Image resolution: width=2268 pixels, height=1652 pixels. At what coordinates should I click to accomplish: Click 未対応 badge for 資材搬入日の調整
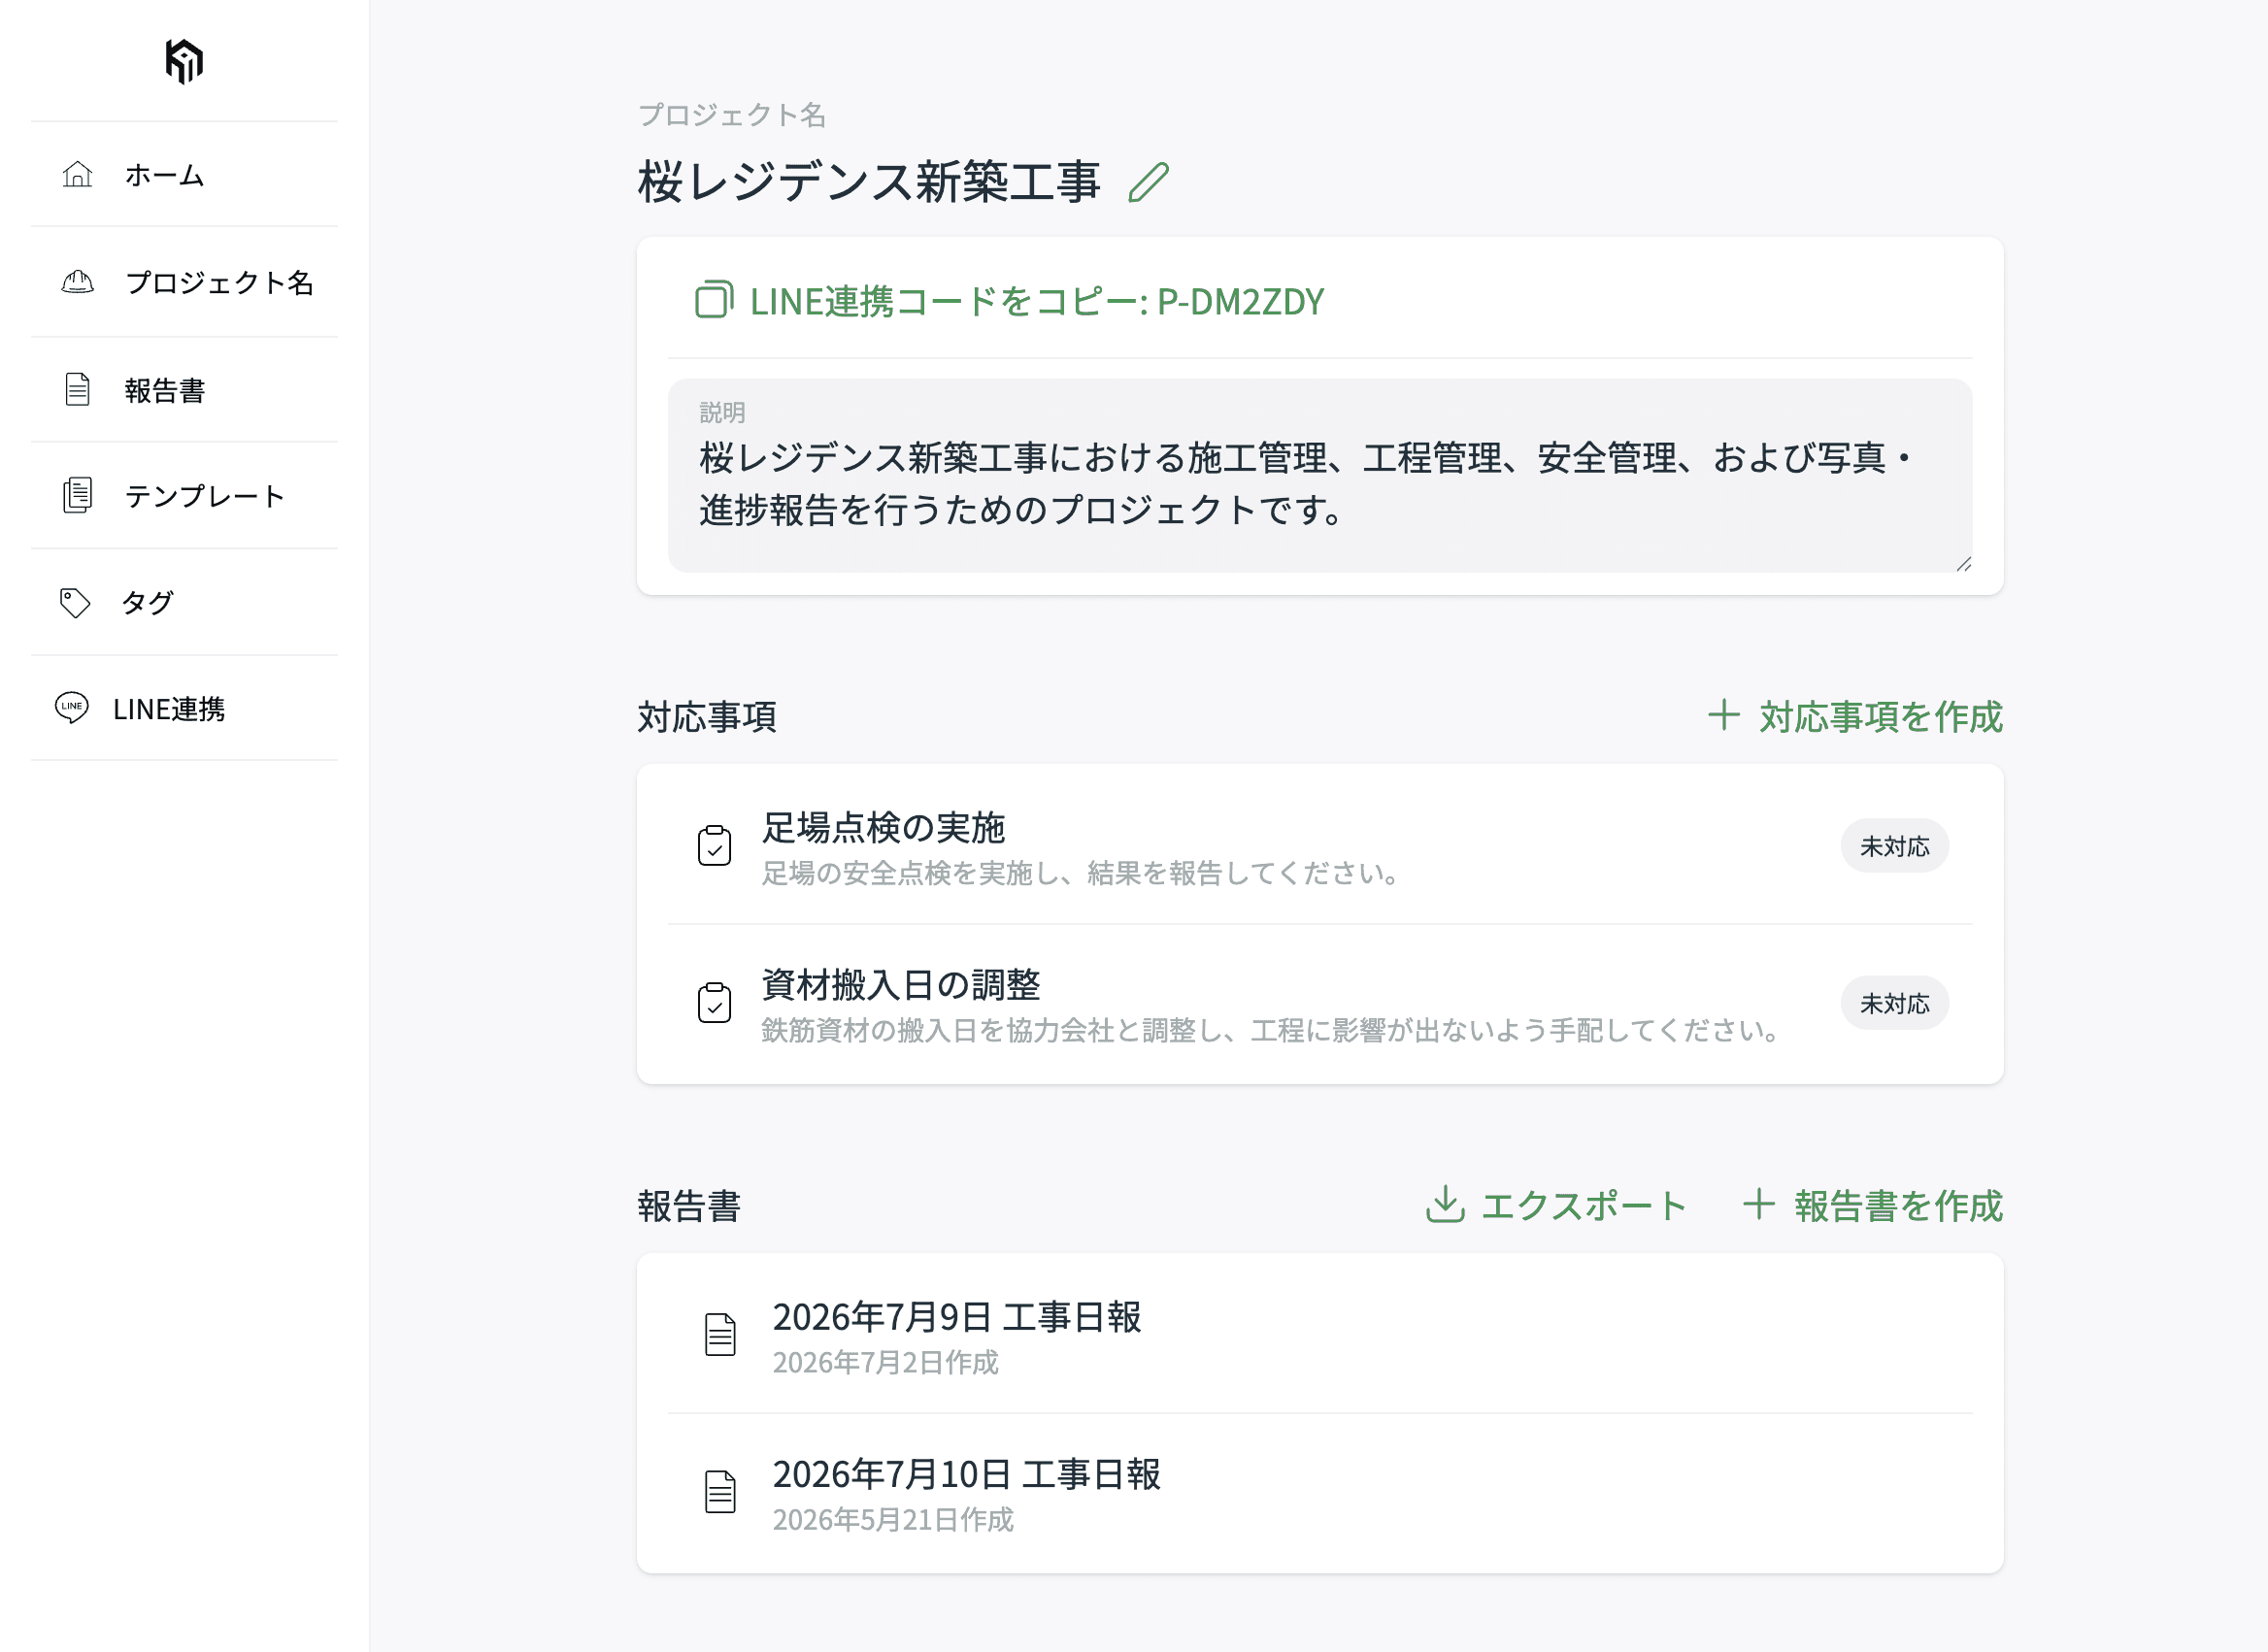point(1894,1003)
